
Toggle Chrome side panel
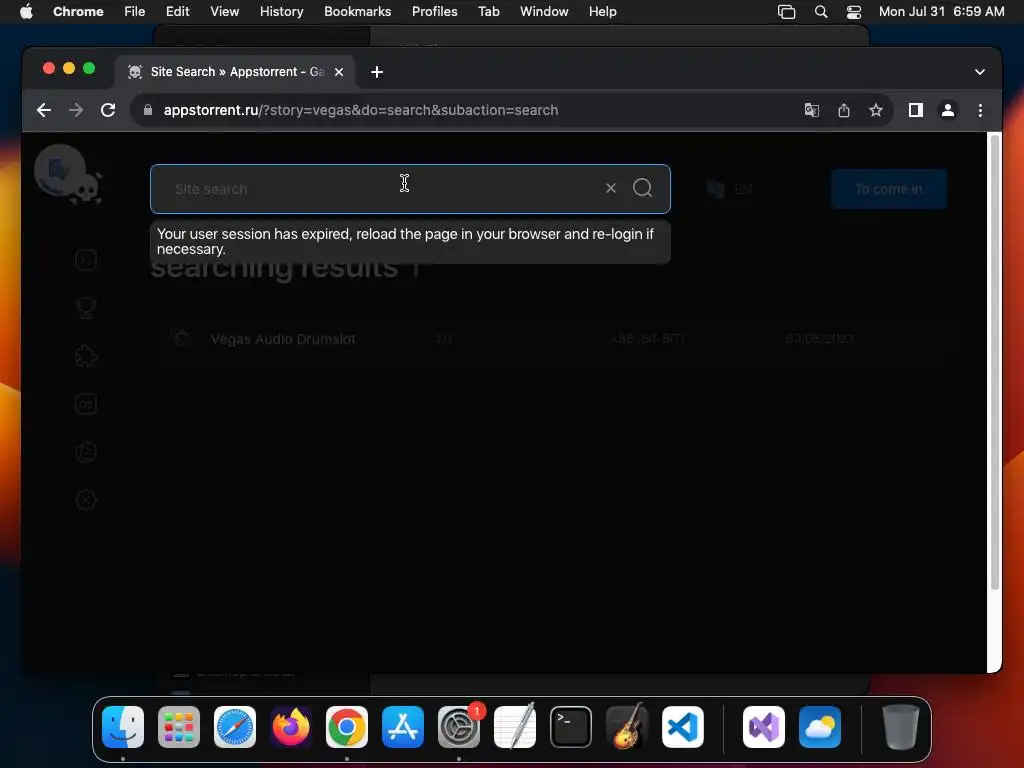tap(916, 110)
